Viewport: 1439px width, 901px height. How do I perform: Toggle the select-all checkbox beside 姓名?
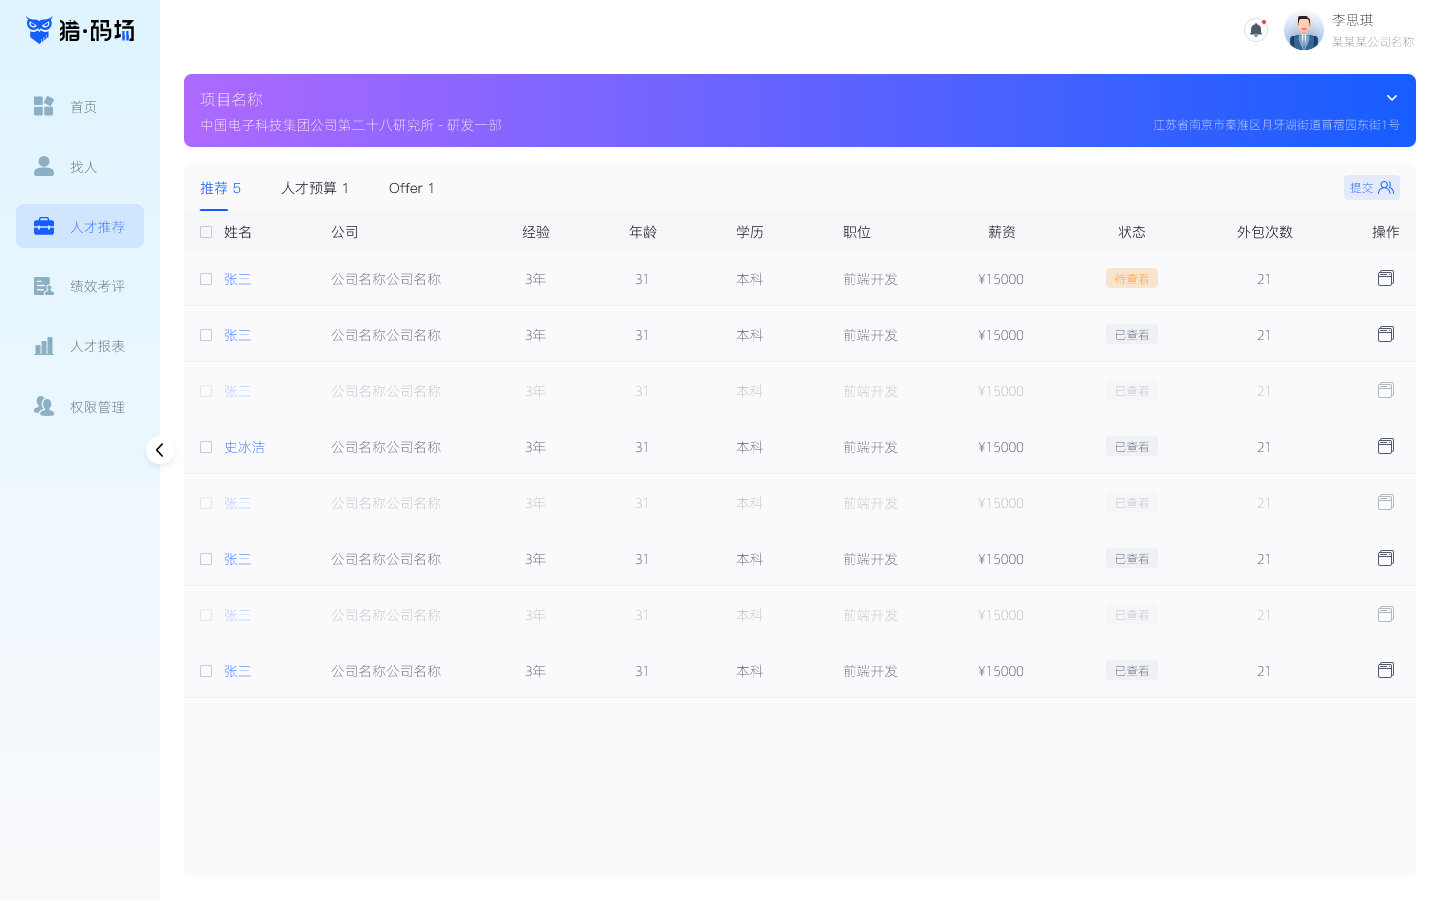(206, 232)
